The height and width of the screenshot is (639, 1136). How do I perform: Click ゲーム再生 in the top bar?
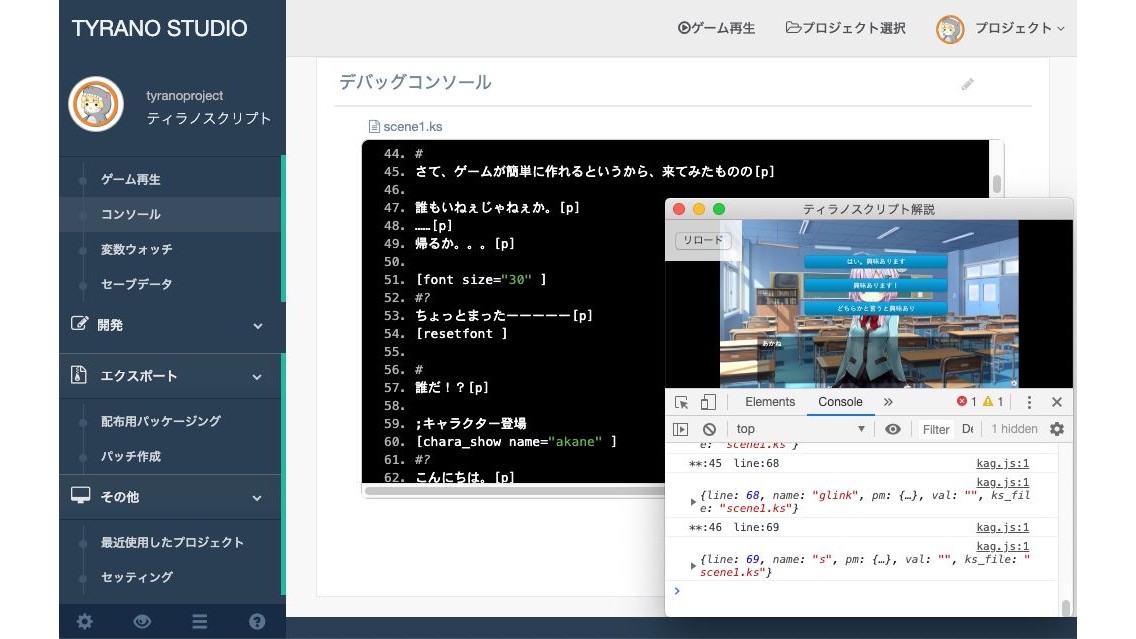[717, 28]
